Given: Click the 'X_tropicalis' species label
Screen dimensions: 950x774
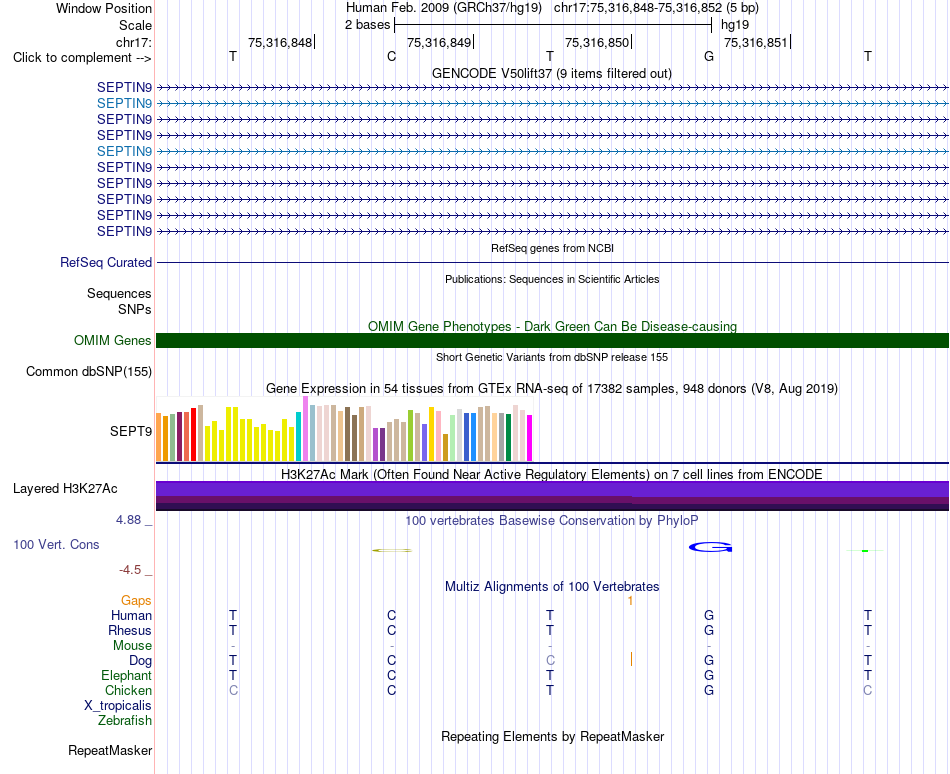Looking at the screenshot, I should (x=118, y=706).
